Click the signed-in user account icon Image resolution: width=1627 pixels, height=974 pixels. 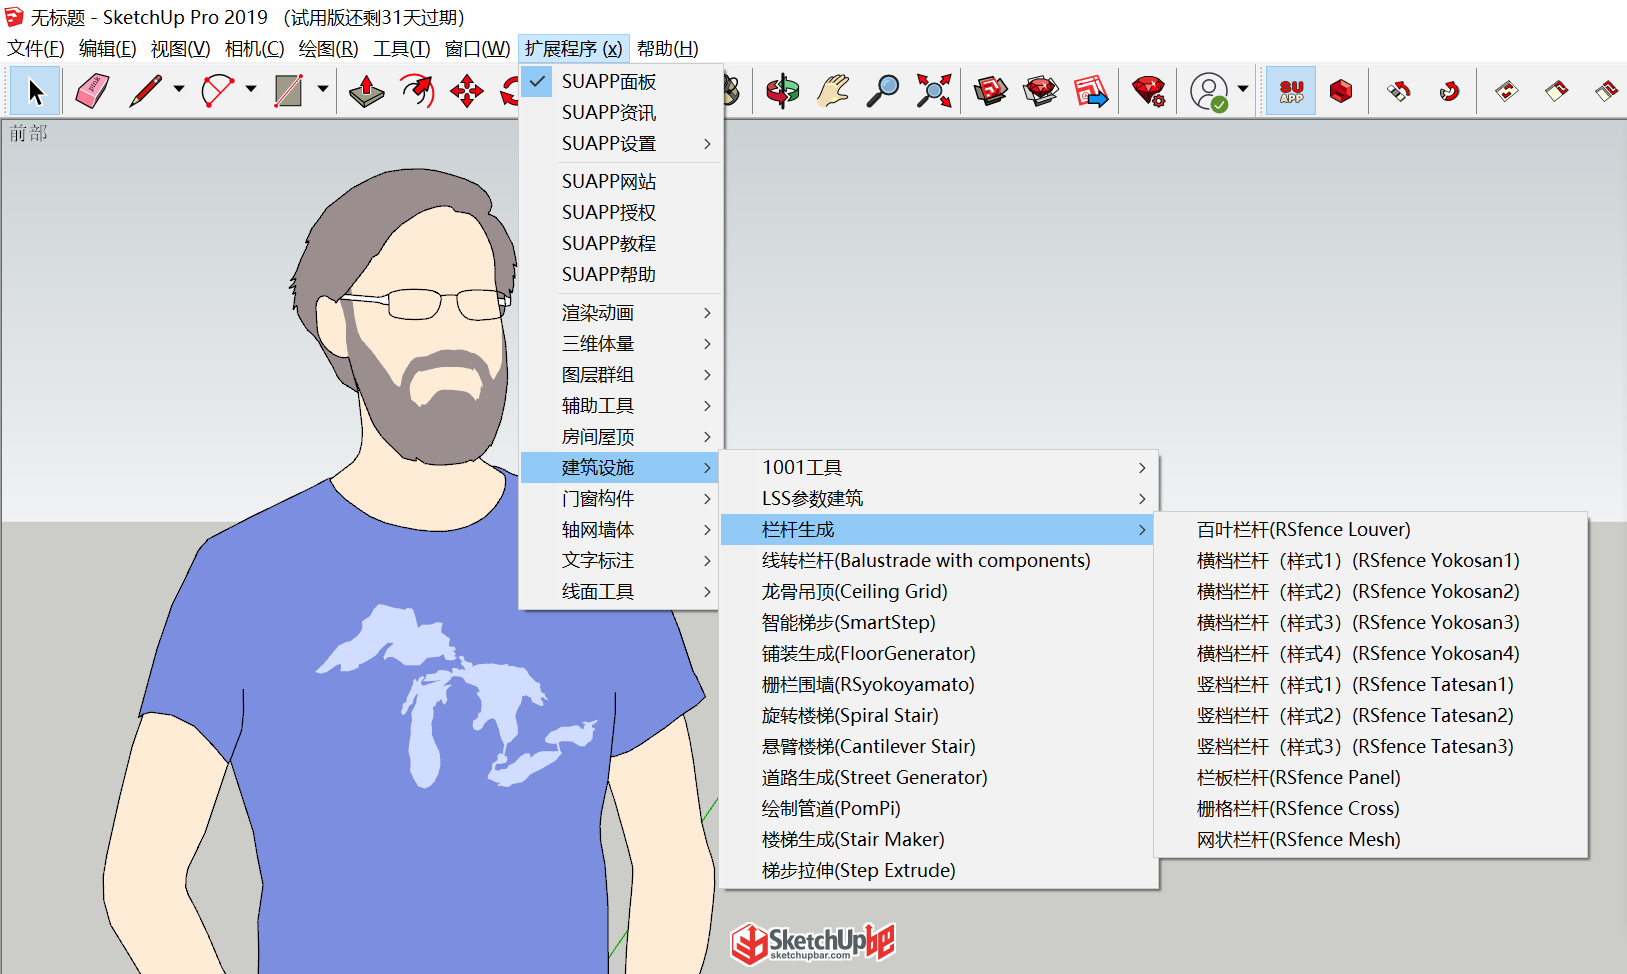tap(1209, 91)
